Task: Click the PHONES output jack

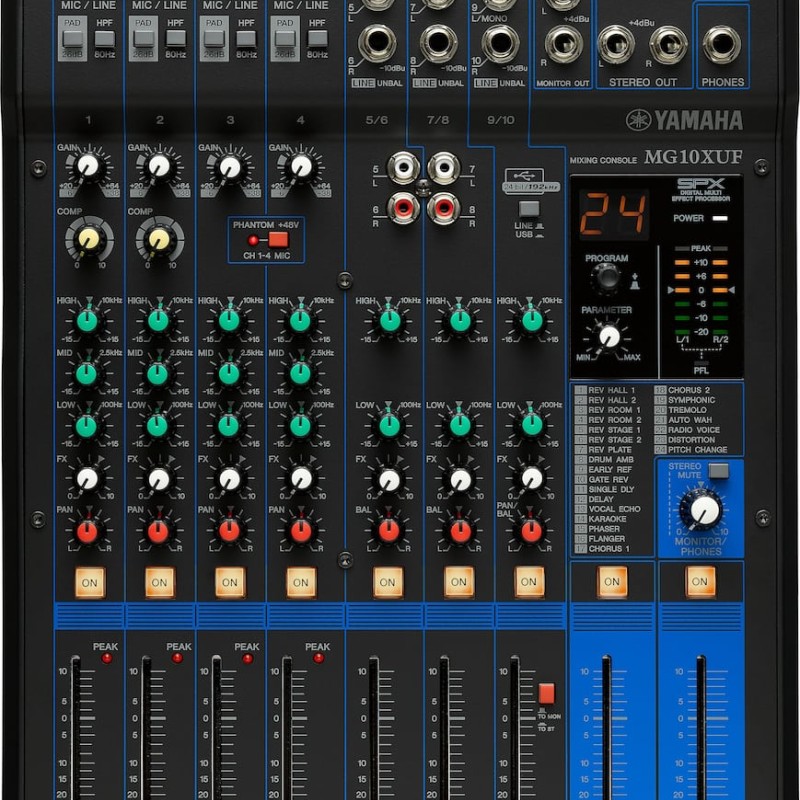Action: tap(722, 44)
